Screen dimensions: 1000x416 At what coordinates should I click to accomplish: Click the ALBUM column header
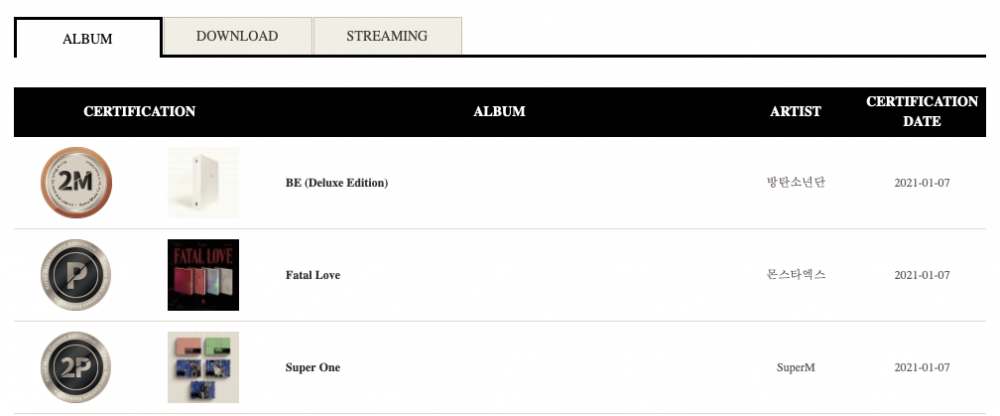[x=499, y=112]
